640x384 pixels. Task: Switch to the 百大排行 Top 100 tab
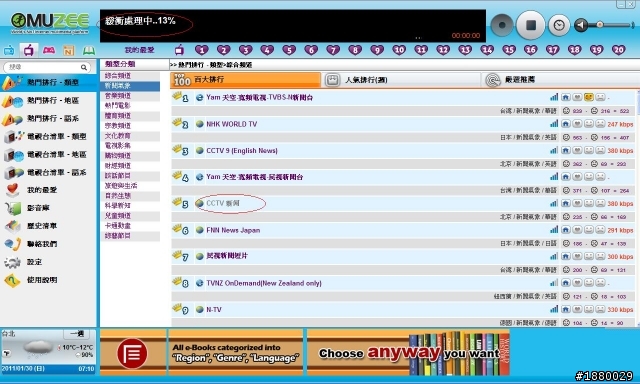pyautogui.click(x=245, y=80)
